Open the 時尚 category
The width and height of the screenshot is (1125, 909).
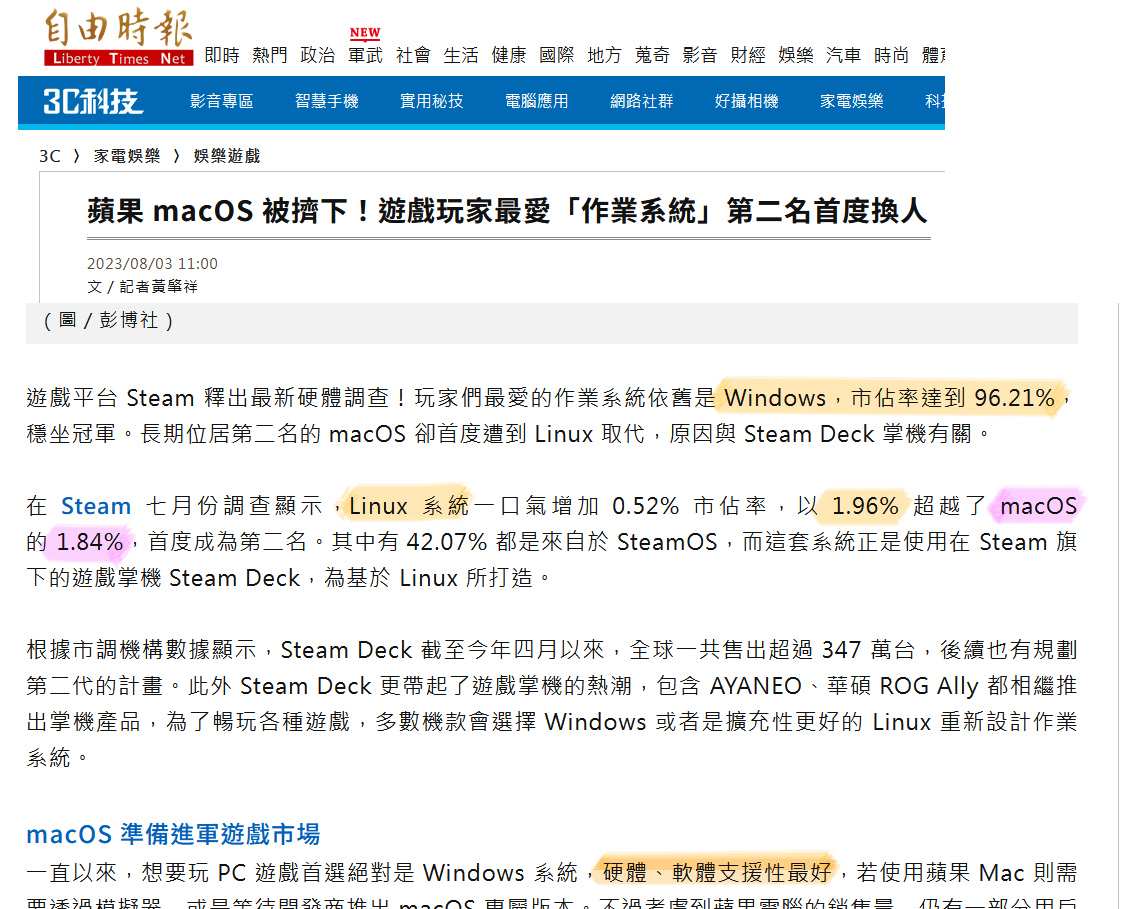pyautogui.click(x=891, y=55)
